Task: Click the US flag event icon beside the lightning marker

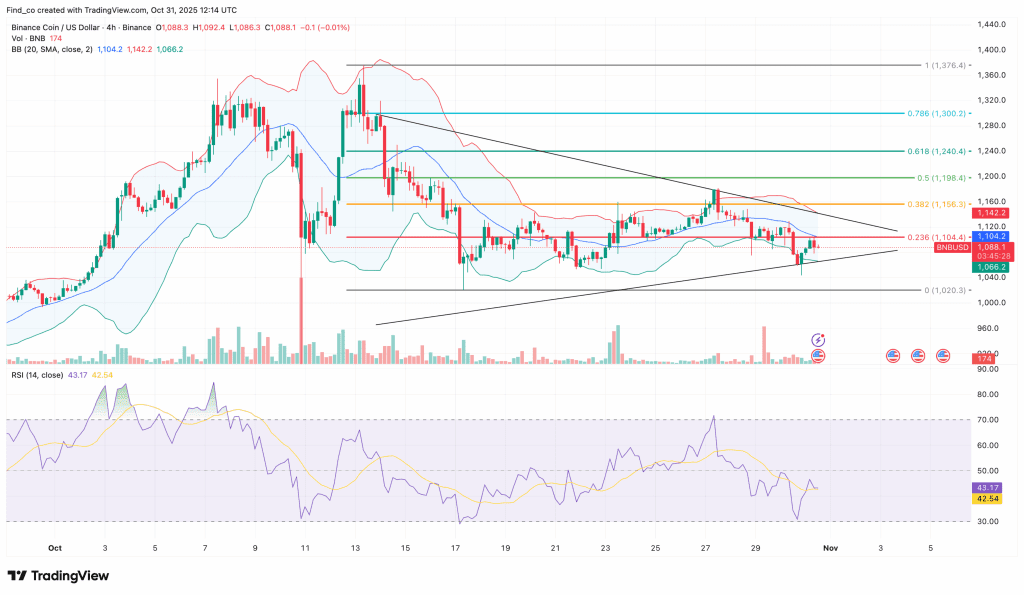Action: click(818, 356)
